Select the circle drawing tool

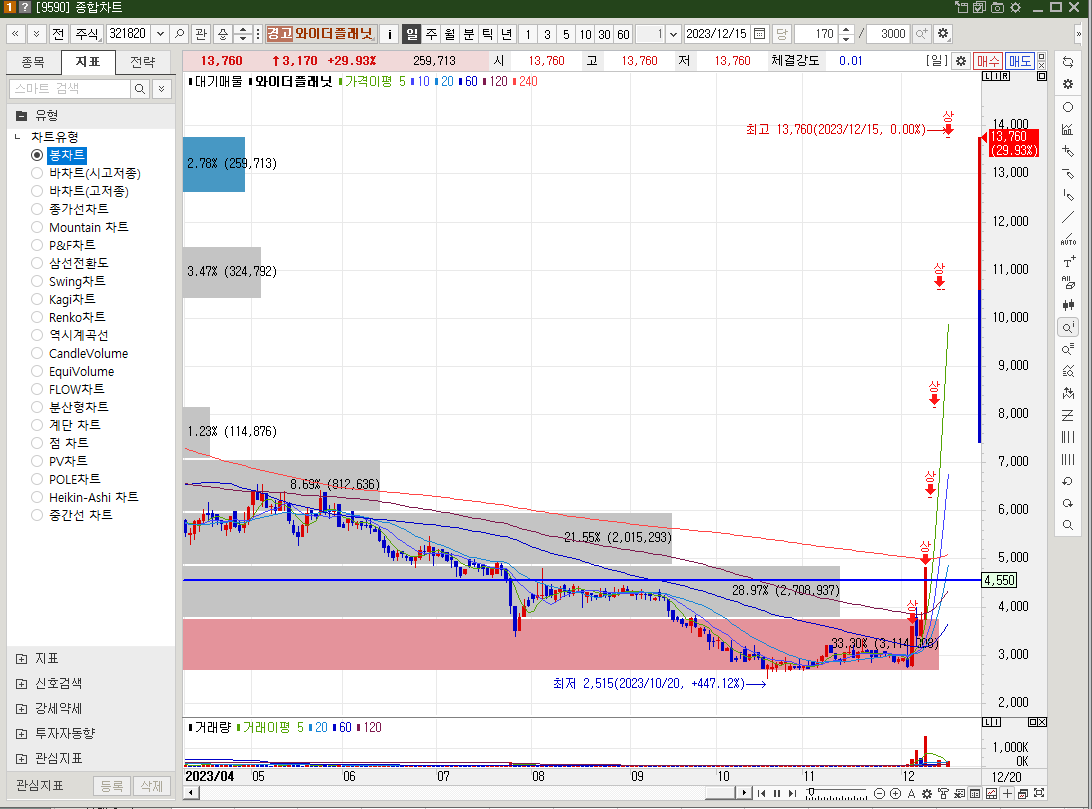click(1068, 107)
